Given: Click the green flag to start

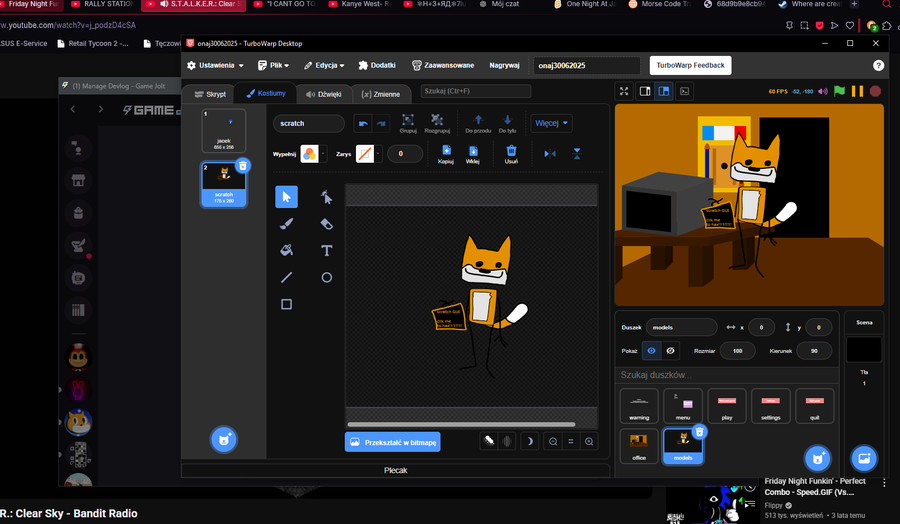Looking at the screenshot, I should 839,91.
